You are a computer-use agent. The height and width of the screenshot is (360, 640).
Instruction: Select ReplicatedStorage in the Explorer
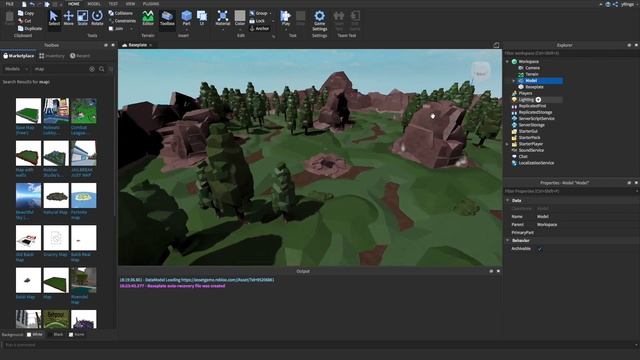(x=535, y=112)
